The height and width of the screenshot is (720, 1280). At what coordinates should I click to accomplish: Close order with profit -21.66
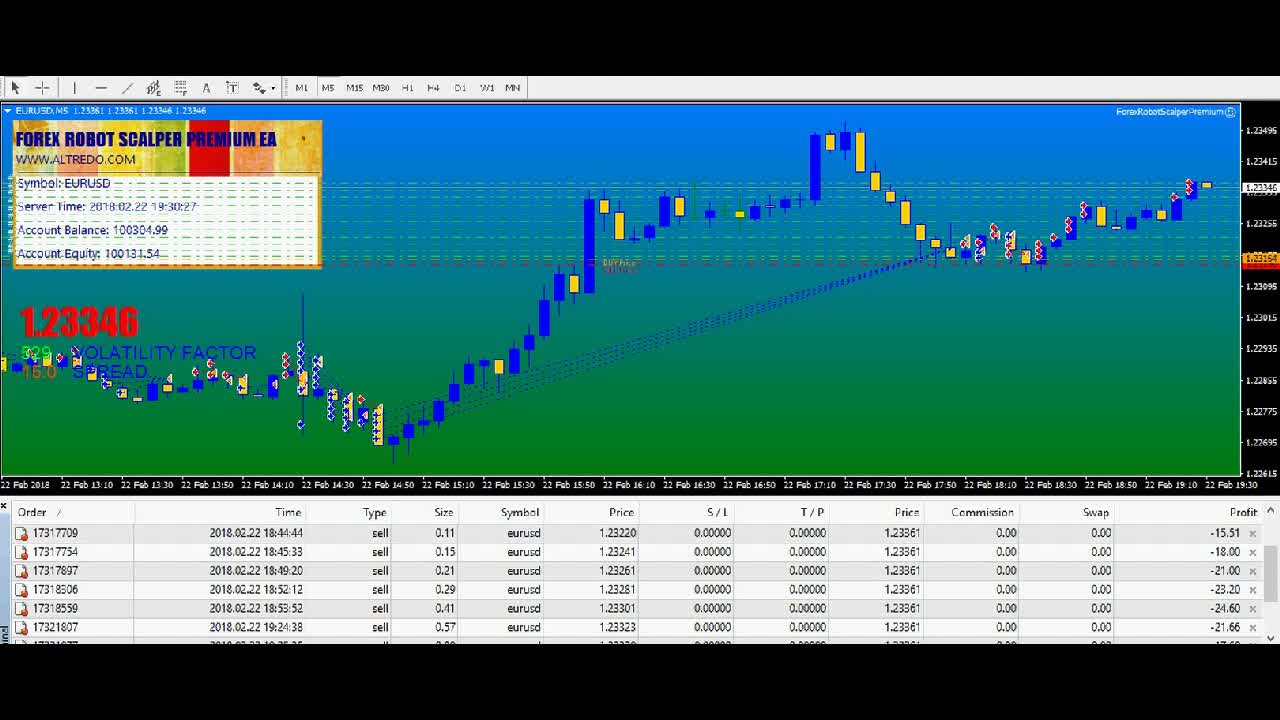[x=1252, y=627]
